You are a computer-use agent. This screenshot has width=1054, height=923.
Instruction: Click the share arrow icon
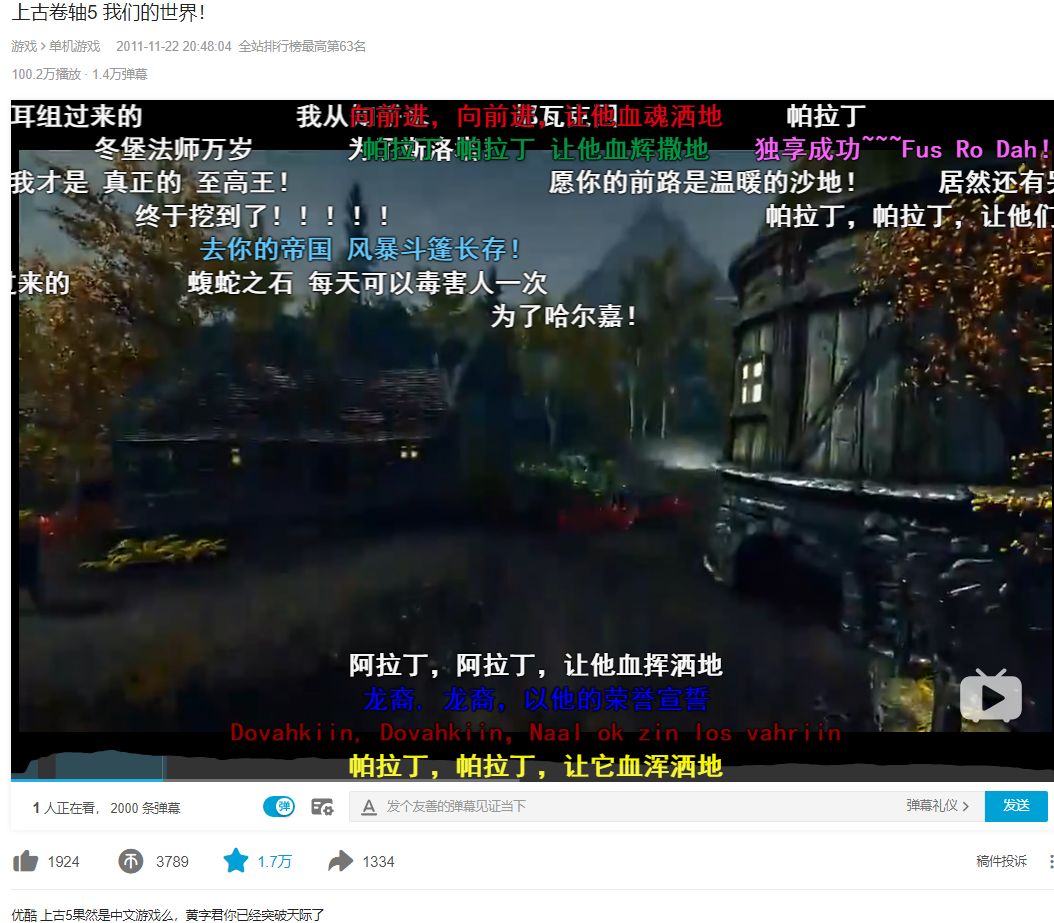point(340,860)
